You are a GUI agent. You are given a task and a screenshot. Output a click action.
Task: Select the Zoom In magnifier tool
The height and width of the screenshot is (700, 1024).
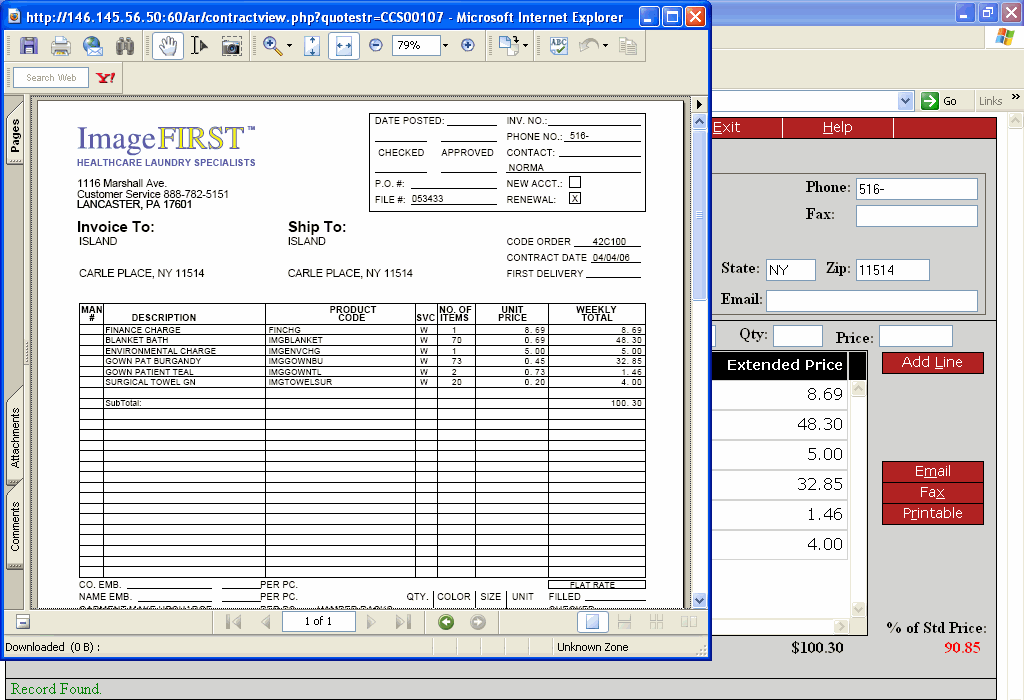coord(272,46)
